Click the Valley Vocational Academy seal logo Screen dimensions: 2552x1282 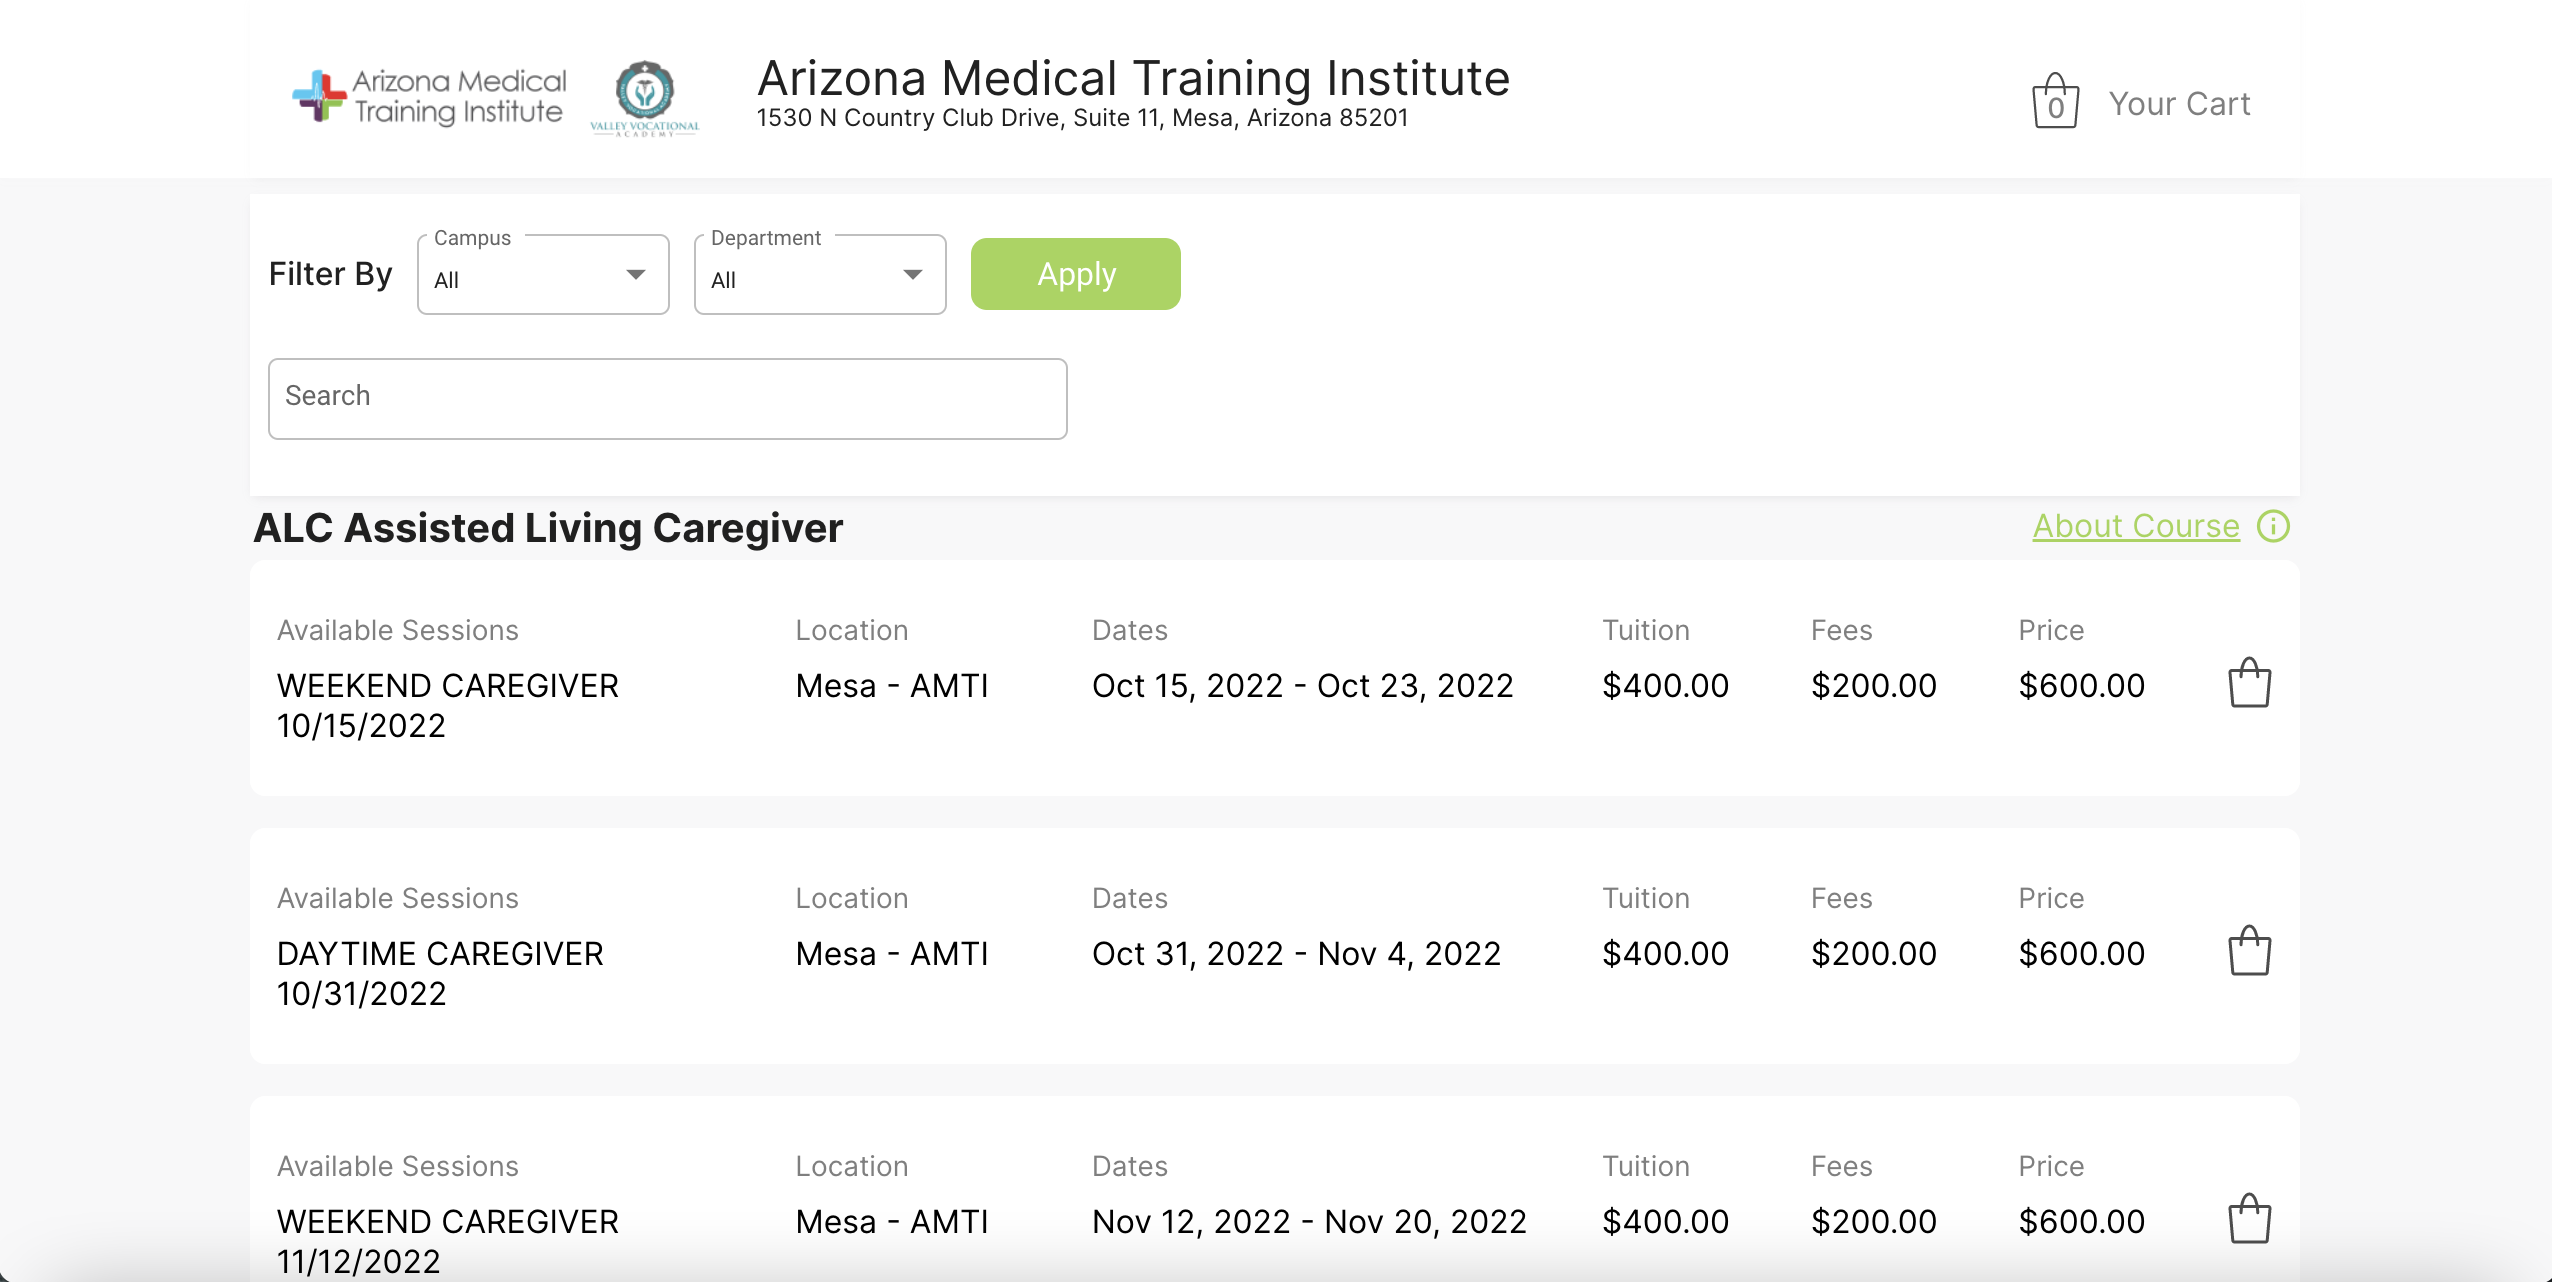pyautogui.click(x=645, y=97)
